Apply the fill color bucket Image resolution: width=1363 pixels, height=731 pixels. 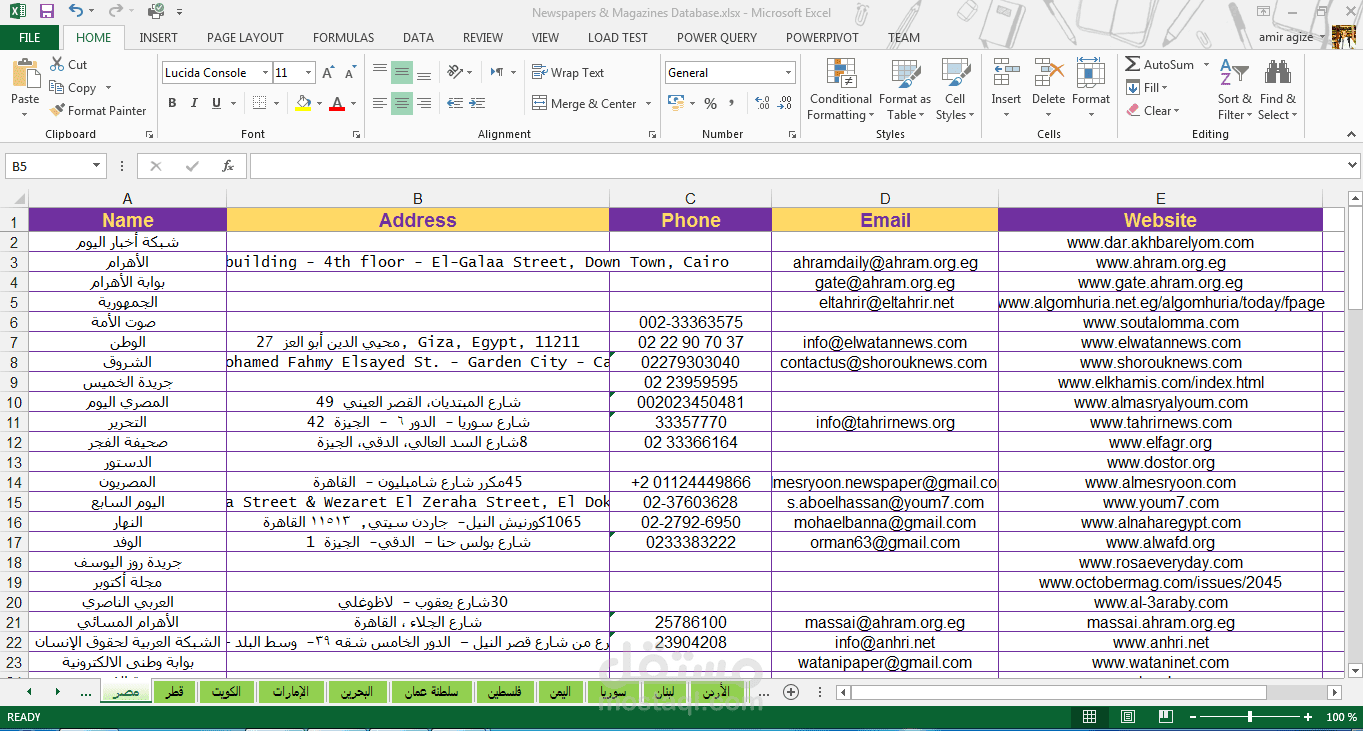pyautogui.click(x=304, y=103)
